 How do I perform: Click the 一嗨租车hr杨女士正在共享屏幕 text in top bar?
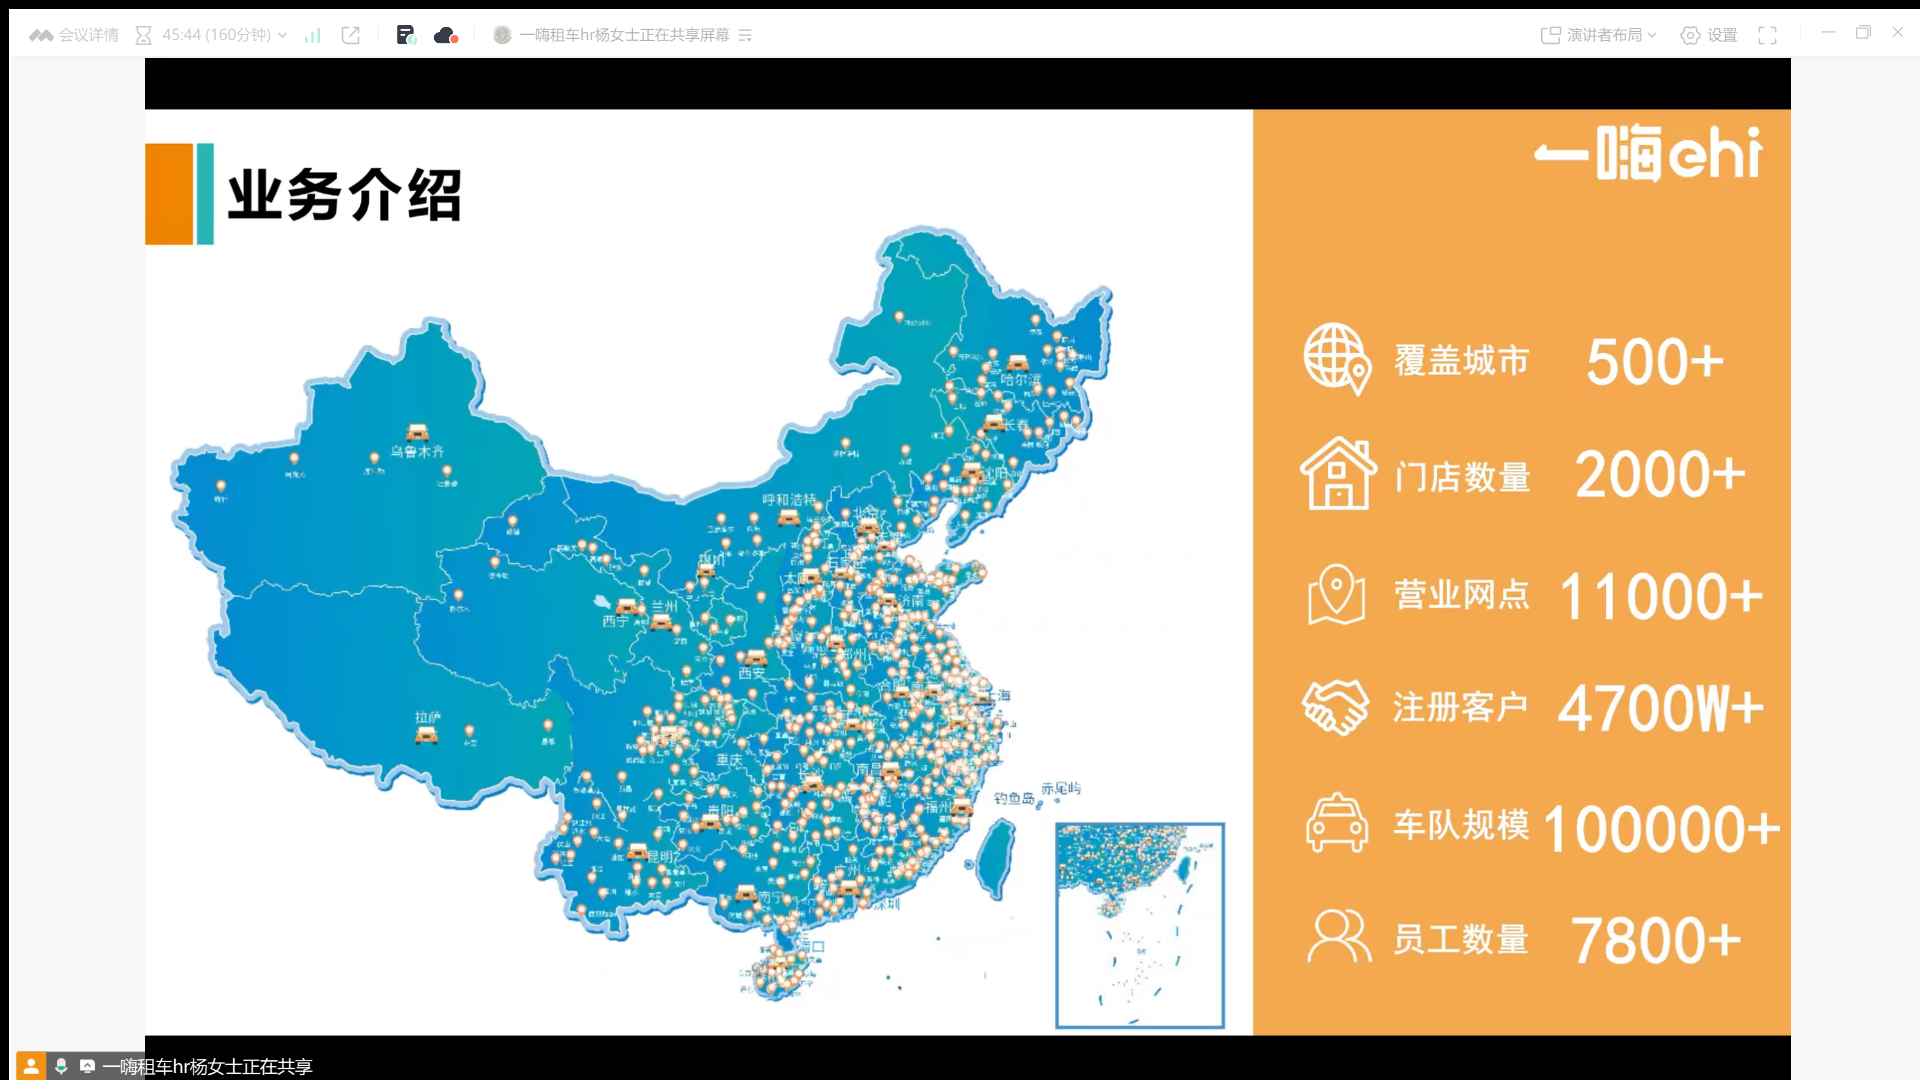624,35
